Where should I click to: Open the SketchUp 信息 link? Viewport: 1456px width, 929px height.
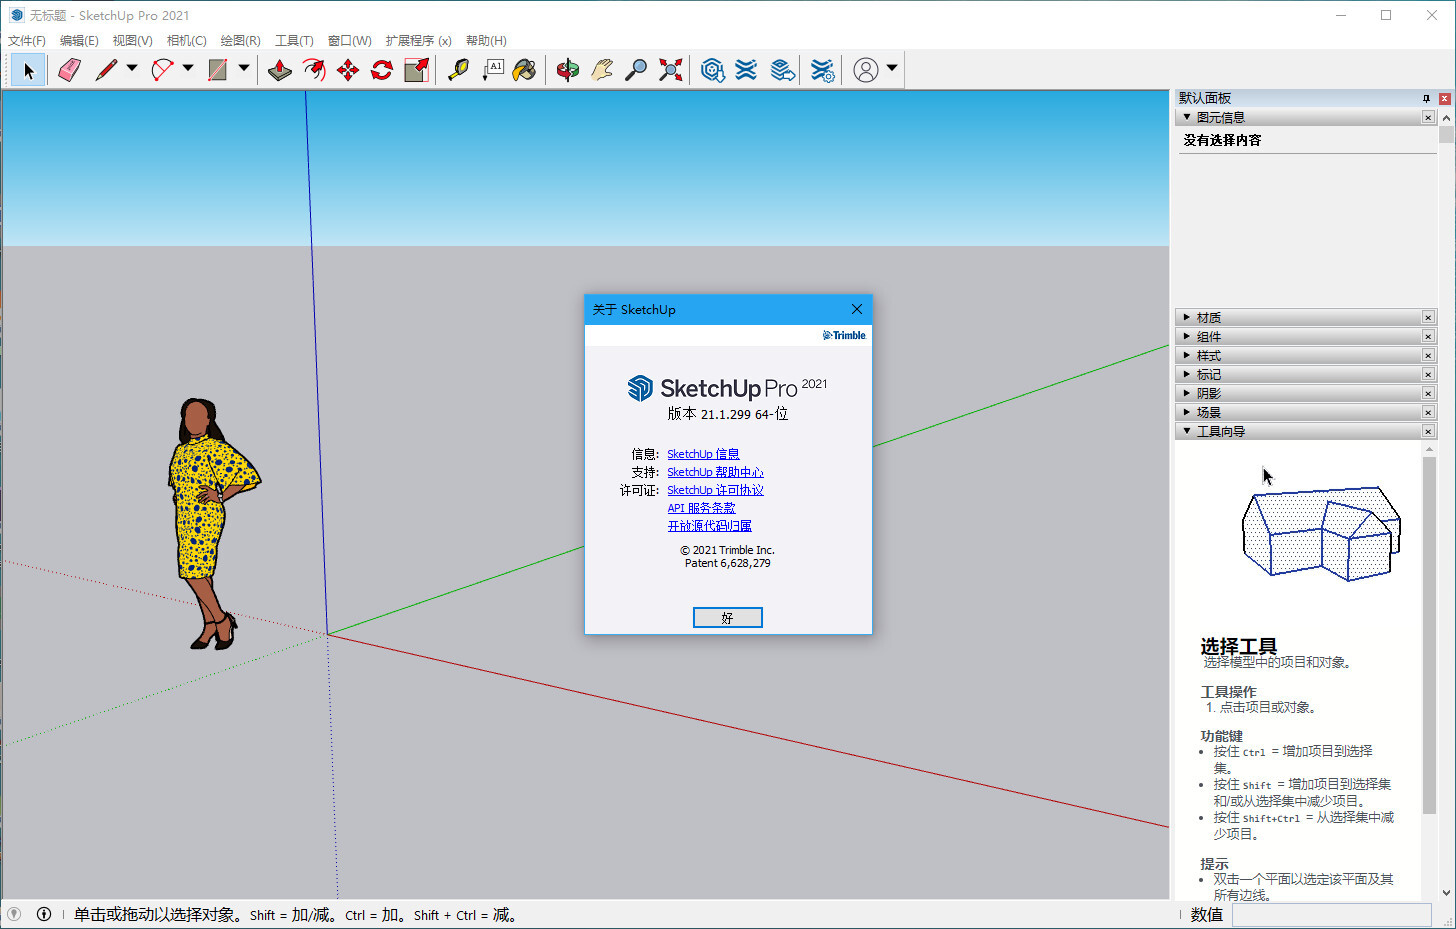coord(703,454)
